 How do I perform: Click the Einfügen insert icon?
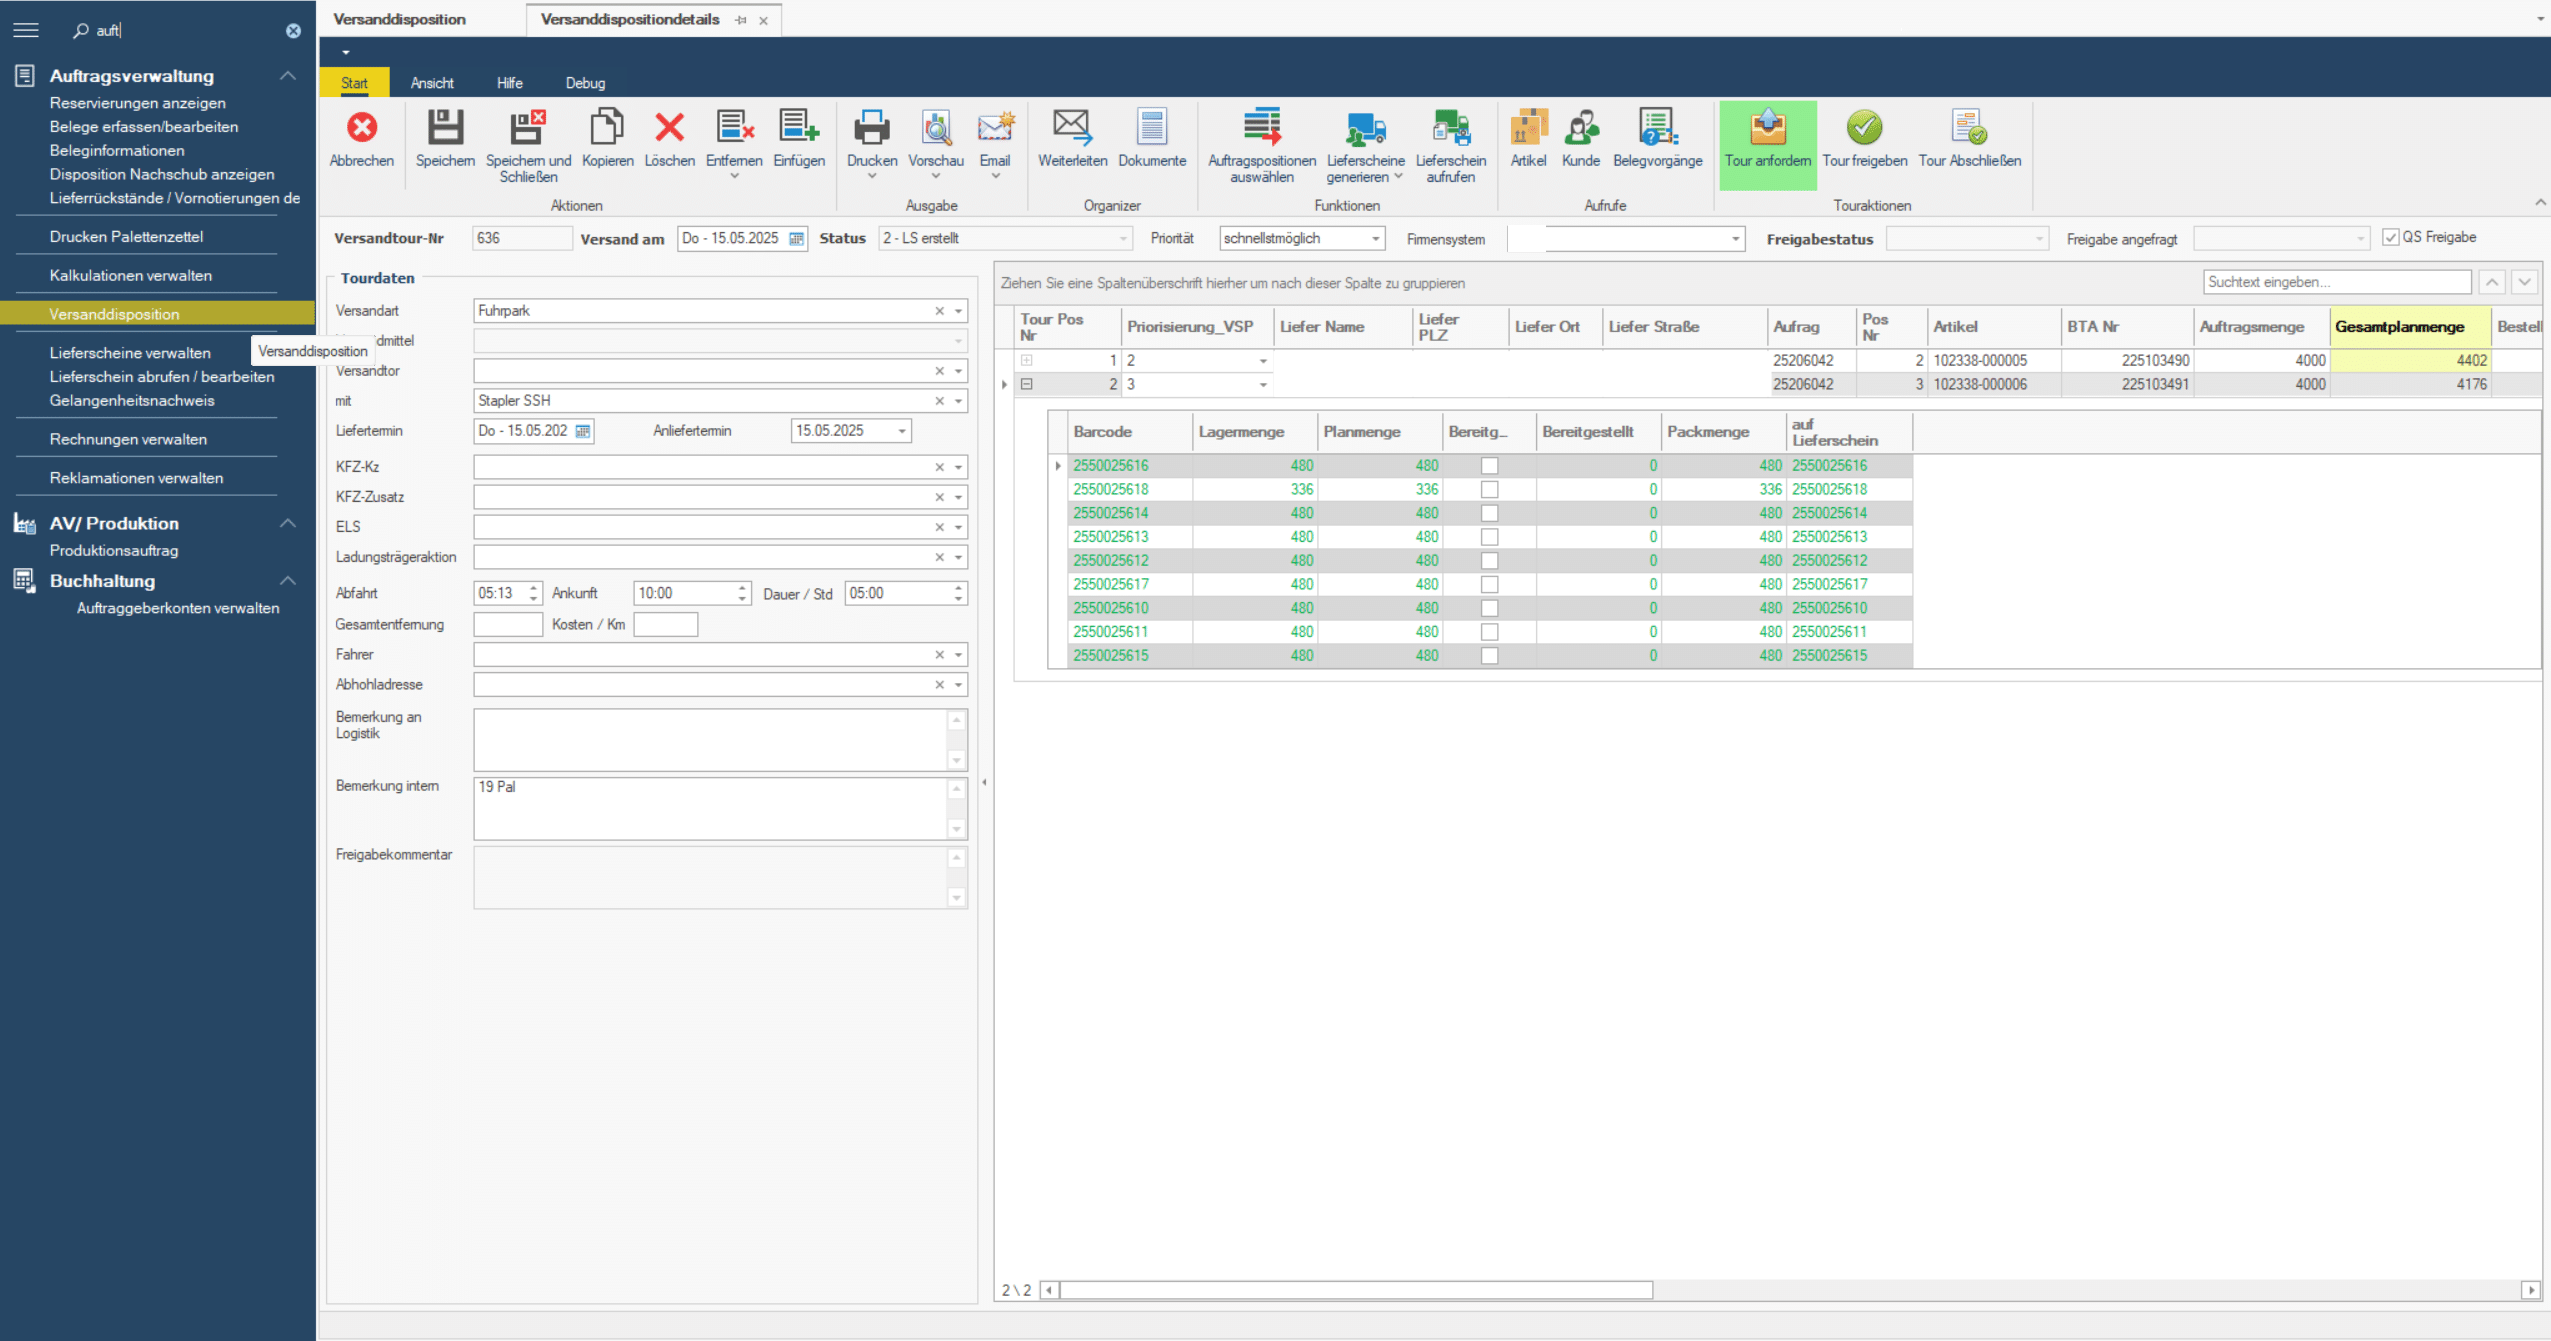tap(799, 128)
